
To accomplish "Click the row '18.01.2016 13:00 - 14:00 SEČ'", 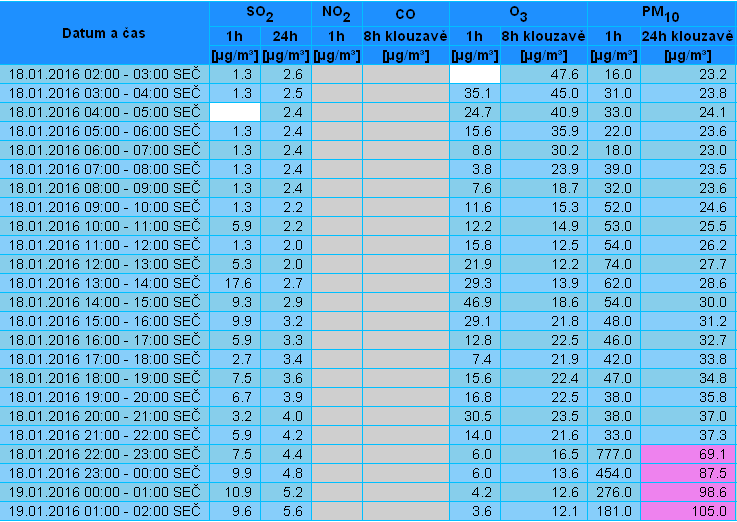I will (x=104, y=284).
